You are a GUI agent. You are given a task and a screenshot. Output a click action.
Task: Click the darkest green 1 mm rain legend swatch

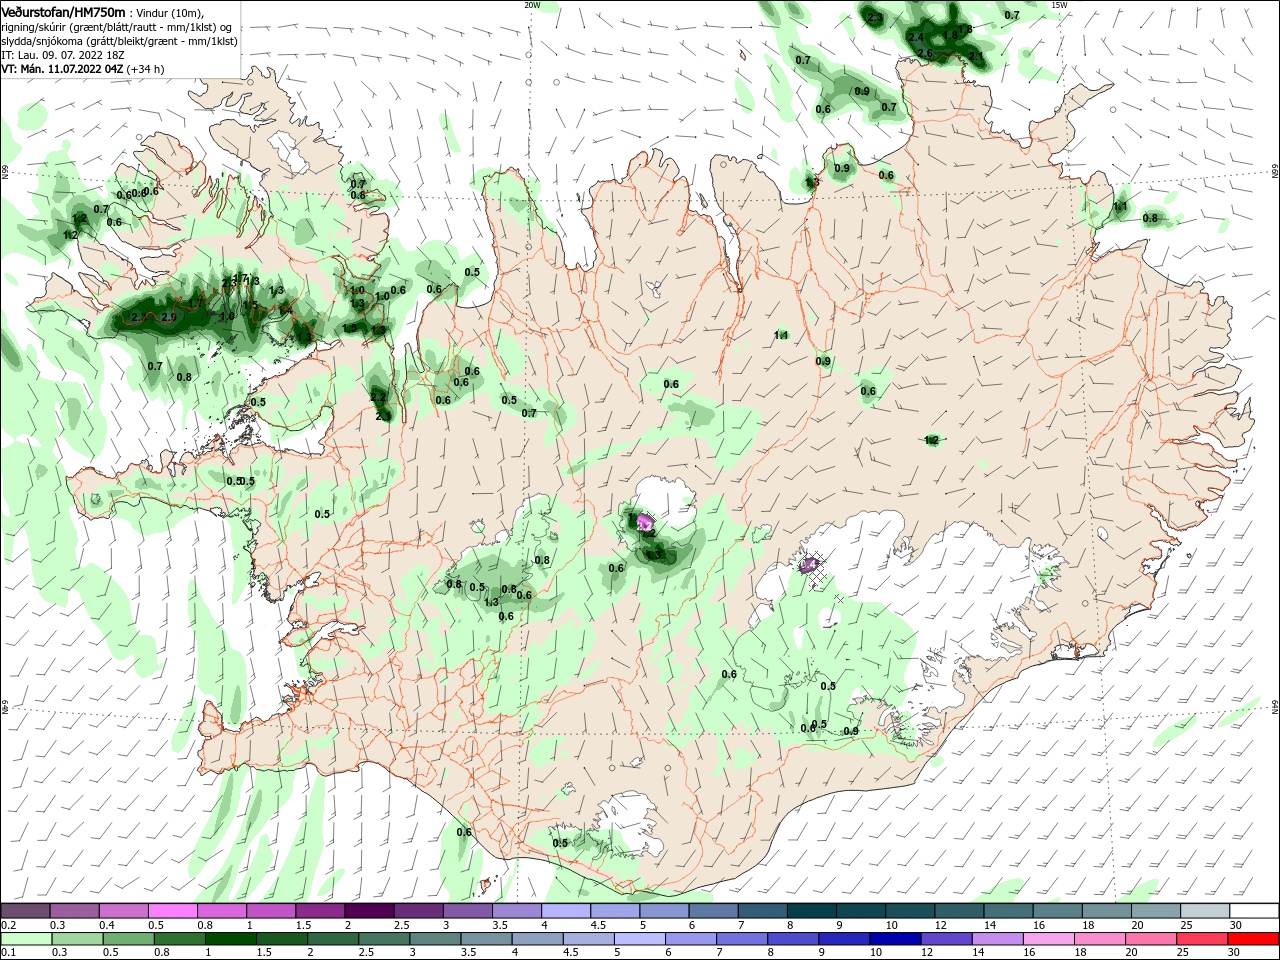point(231,939)
